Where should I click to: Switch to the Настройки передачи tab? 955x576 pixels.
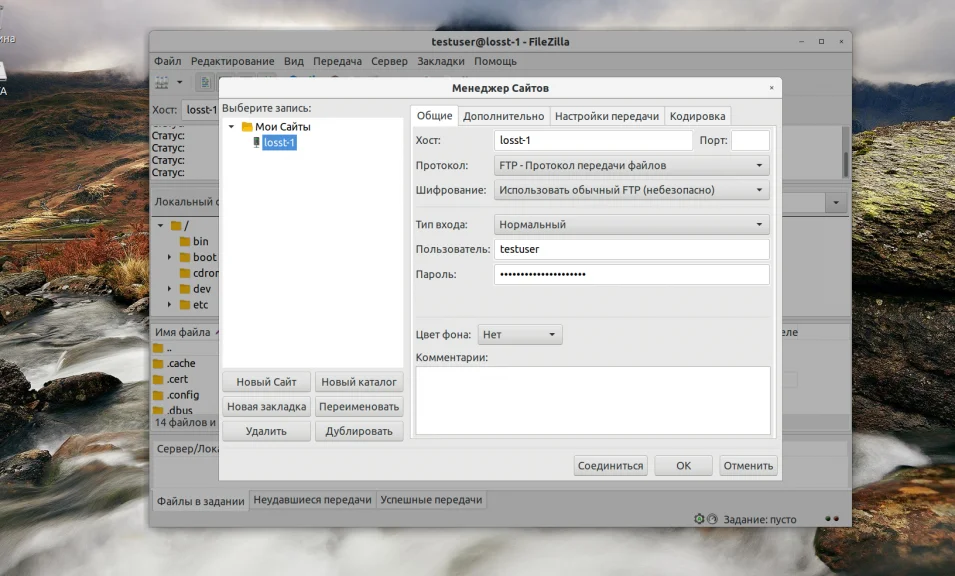coord(607,116)
